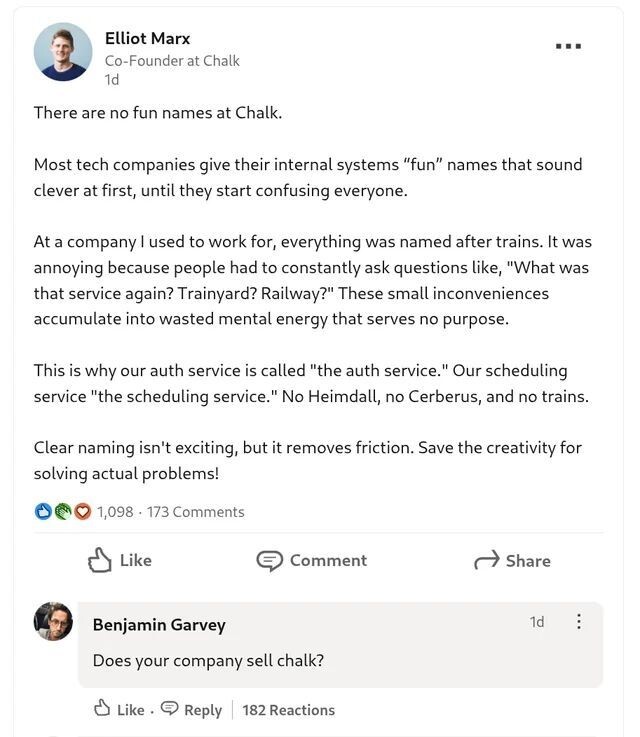Open Elliot Marx's profile name link
Viewport: 640px width, 737px height.
(x=147, y=38)
